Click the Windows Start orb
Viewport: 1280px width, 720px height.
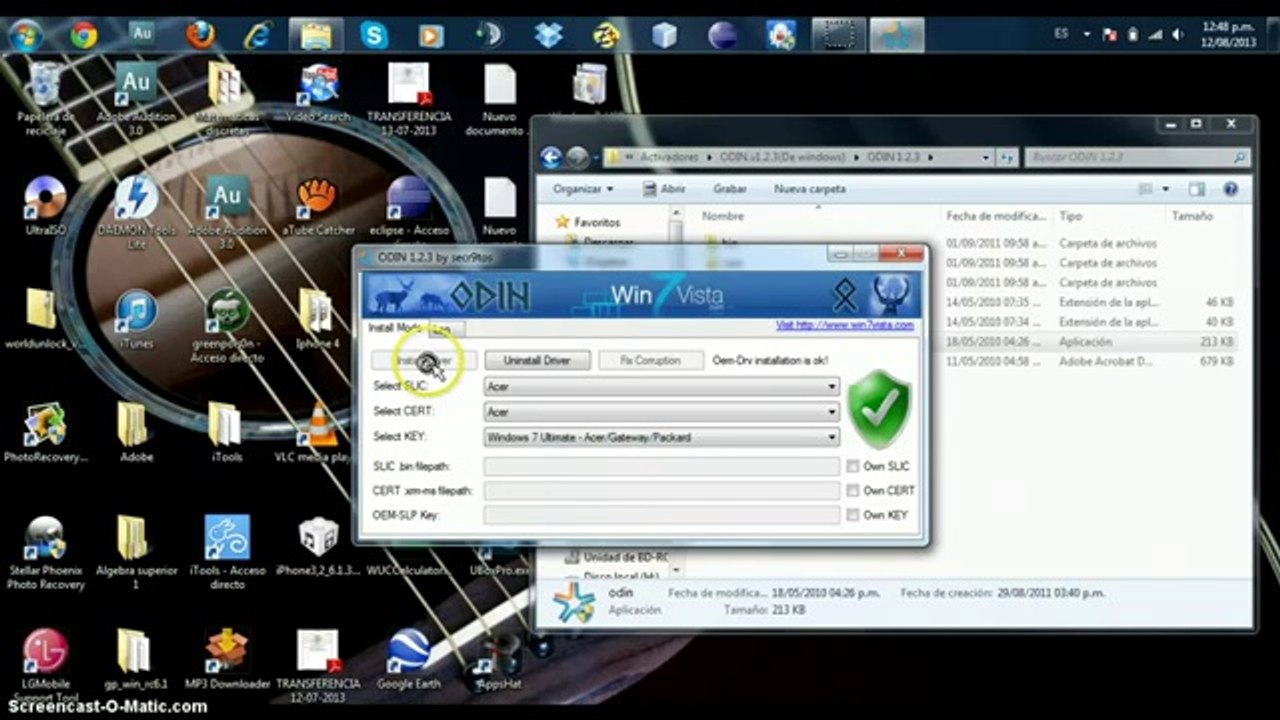(x=24, y=35)
